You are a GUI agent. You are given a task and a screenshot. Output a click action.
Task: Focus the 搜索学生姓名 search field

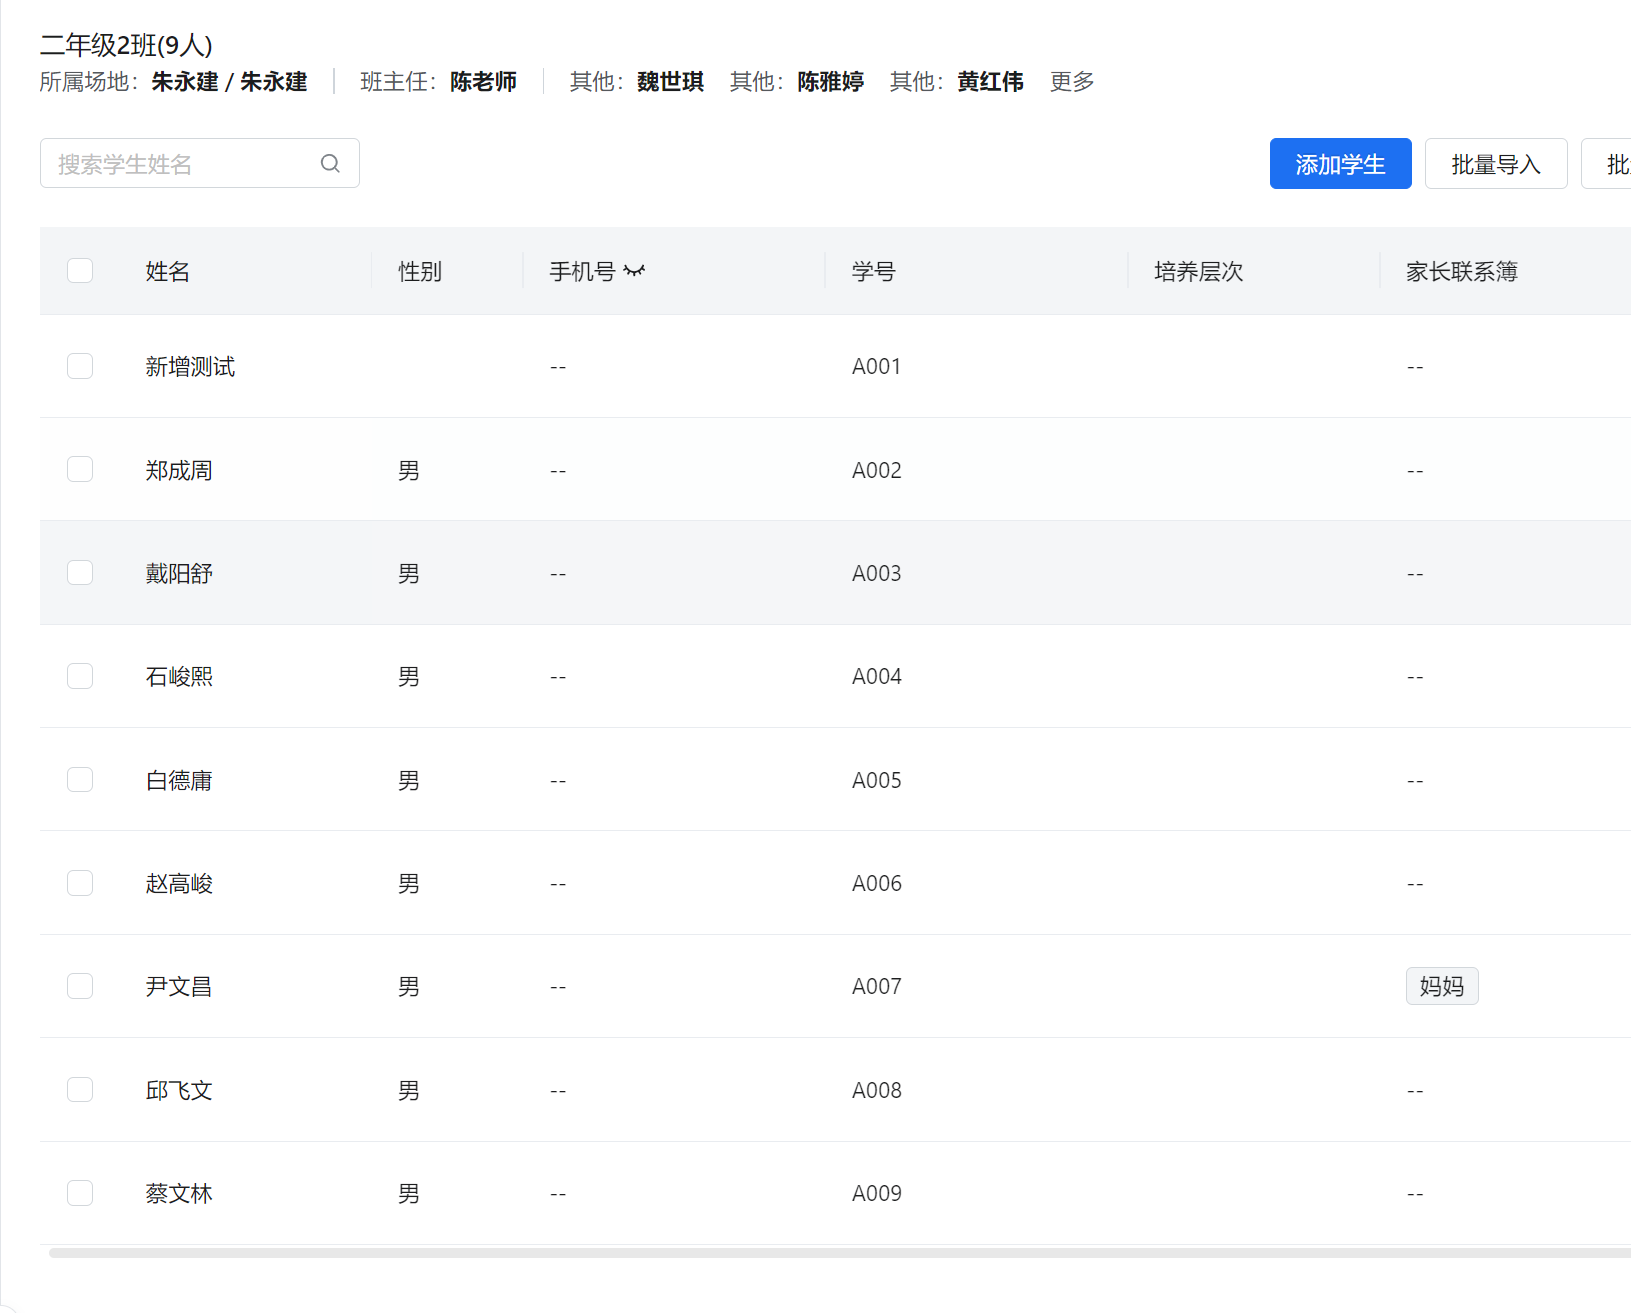pyautogui.click(x=200, y=163)
